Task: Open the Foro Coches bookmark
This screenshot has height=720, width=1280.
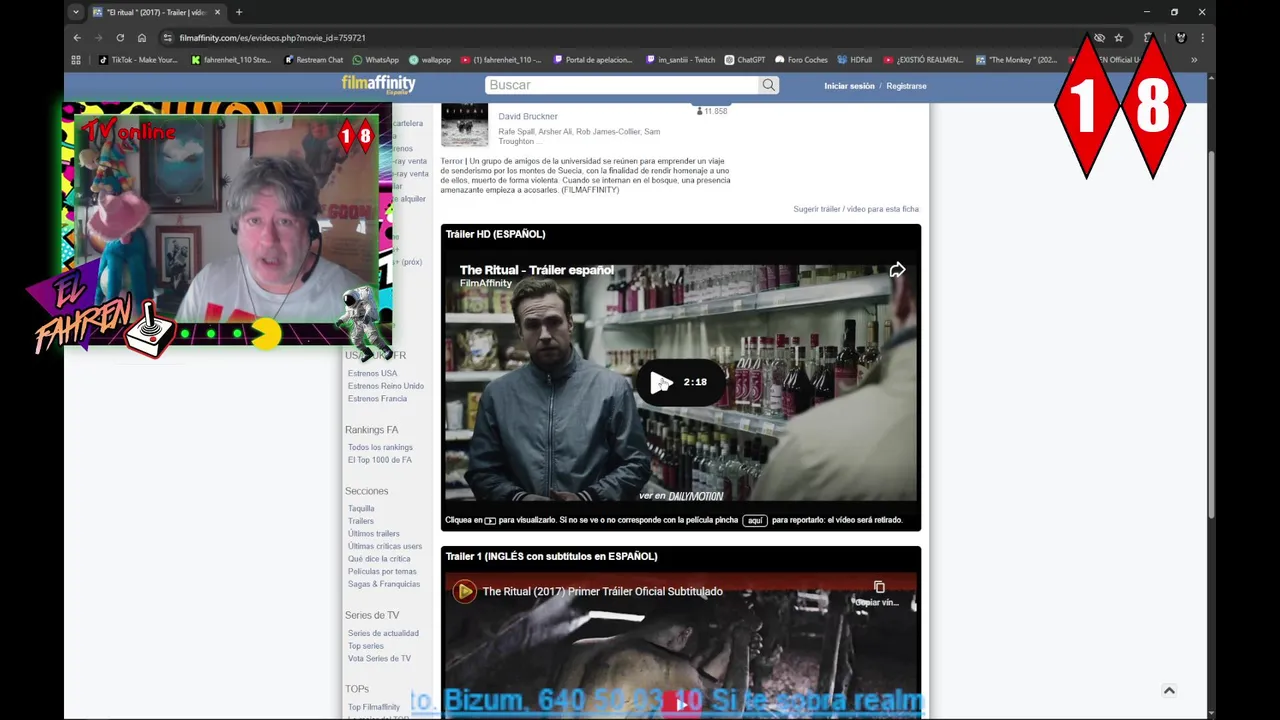Action: 802,60
